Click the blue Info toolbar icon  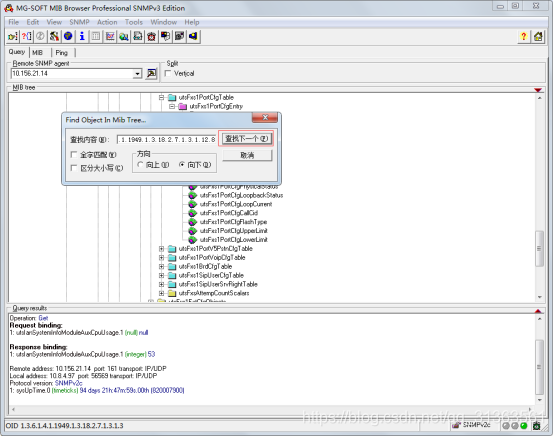click(x=82, y=36)
